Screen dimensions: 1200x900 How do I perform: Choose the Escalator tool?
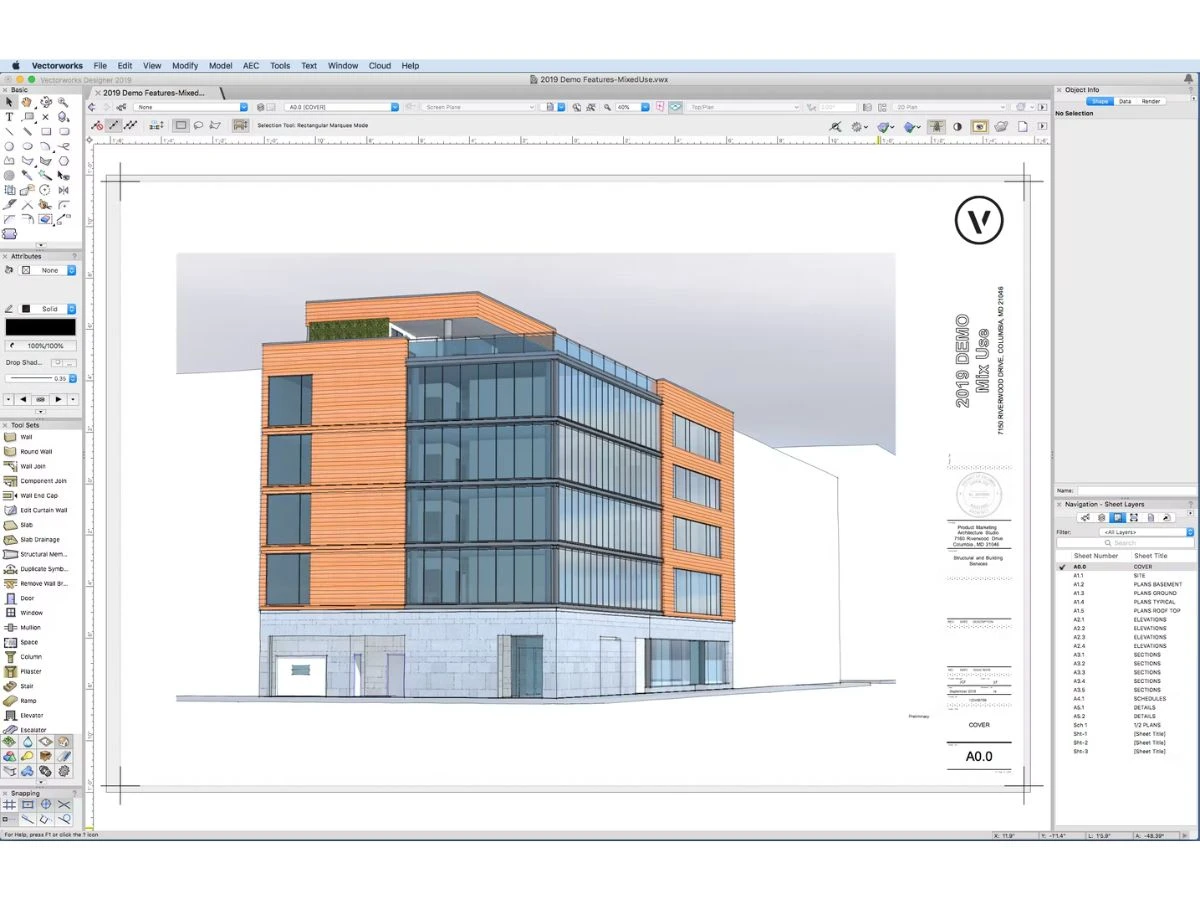coord(33,730)
